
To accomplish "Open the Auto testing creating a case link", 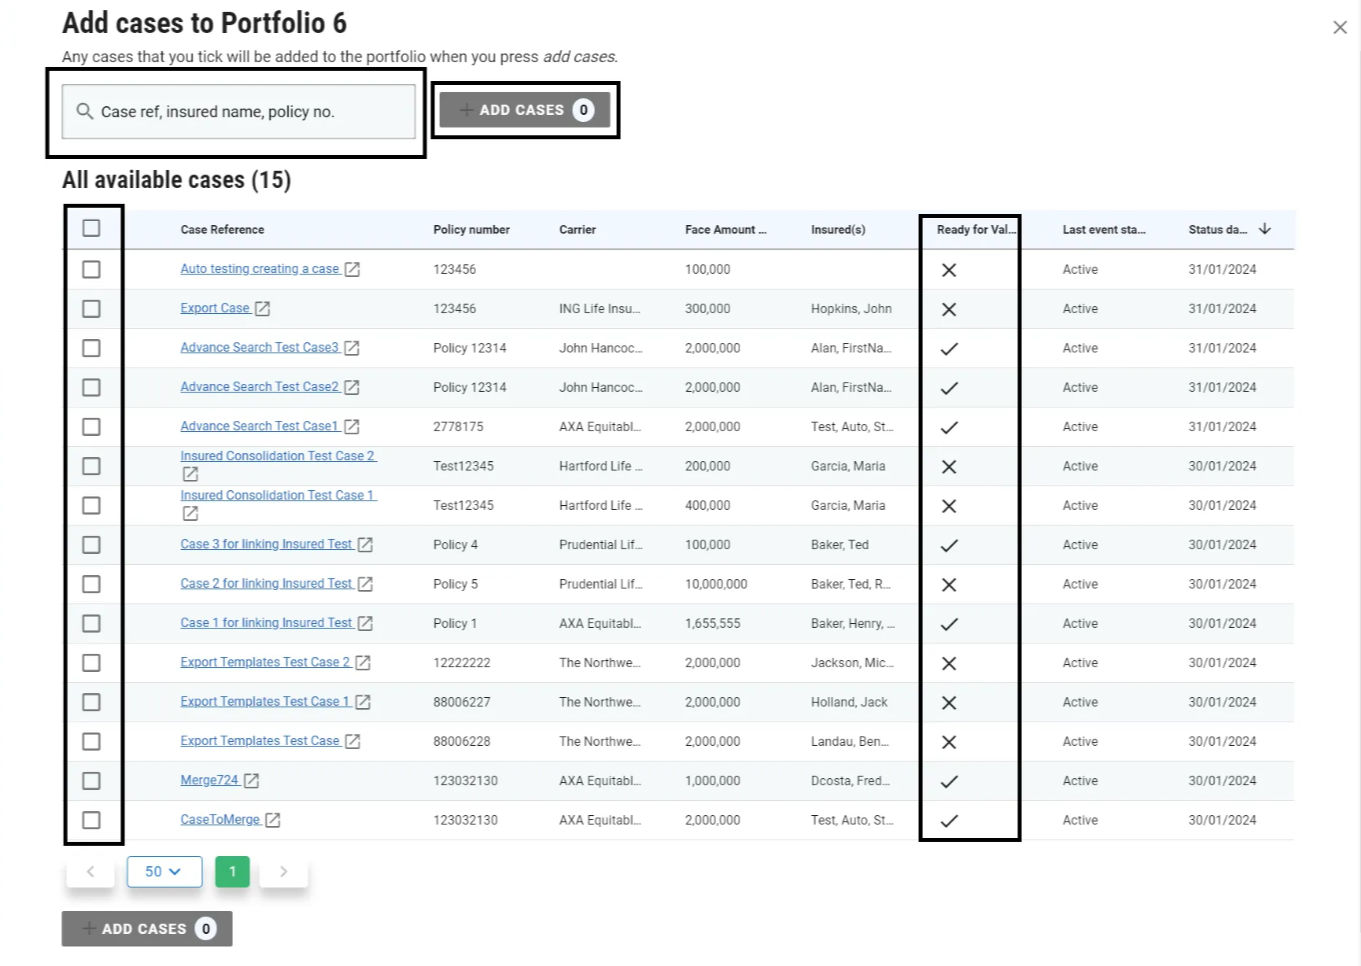I will [x=259, y=269].
